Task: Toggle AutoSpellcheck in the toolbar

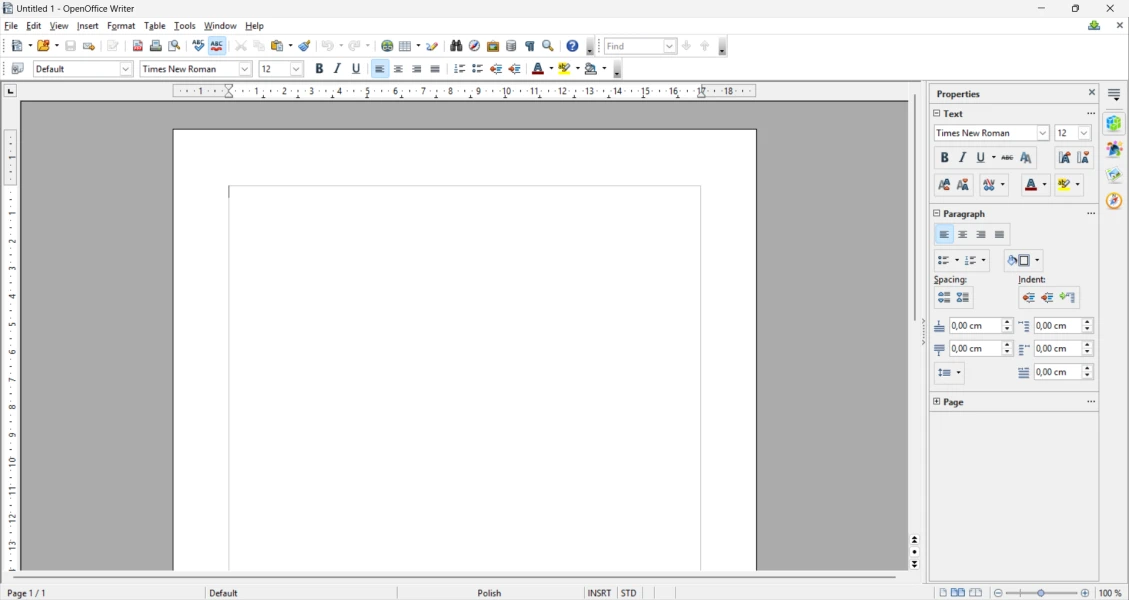Action: (x=217, y=46)
